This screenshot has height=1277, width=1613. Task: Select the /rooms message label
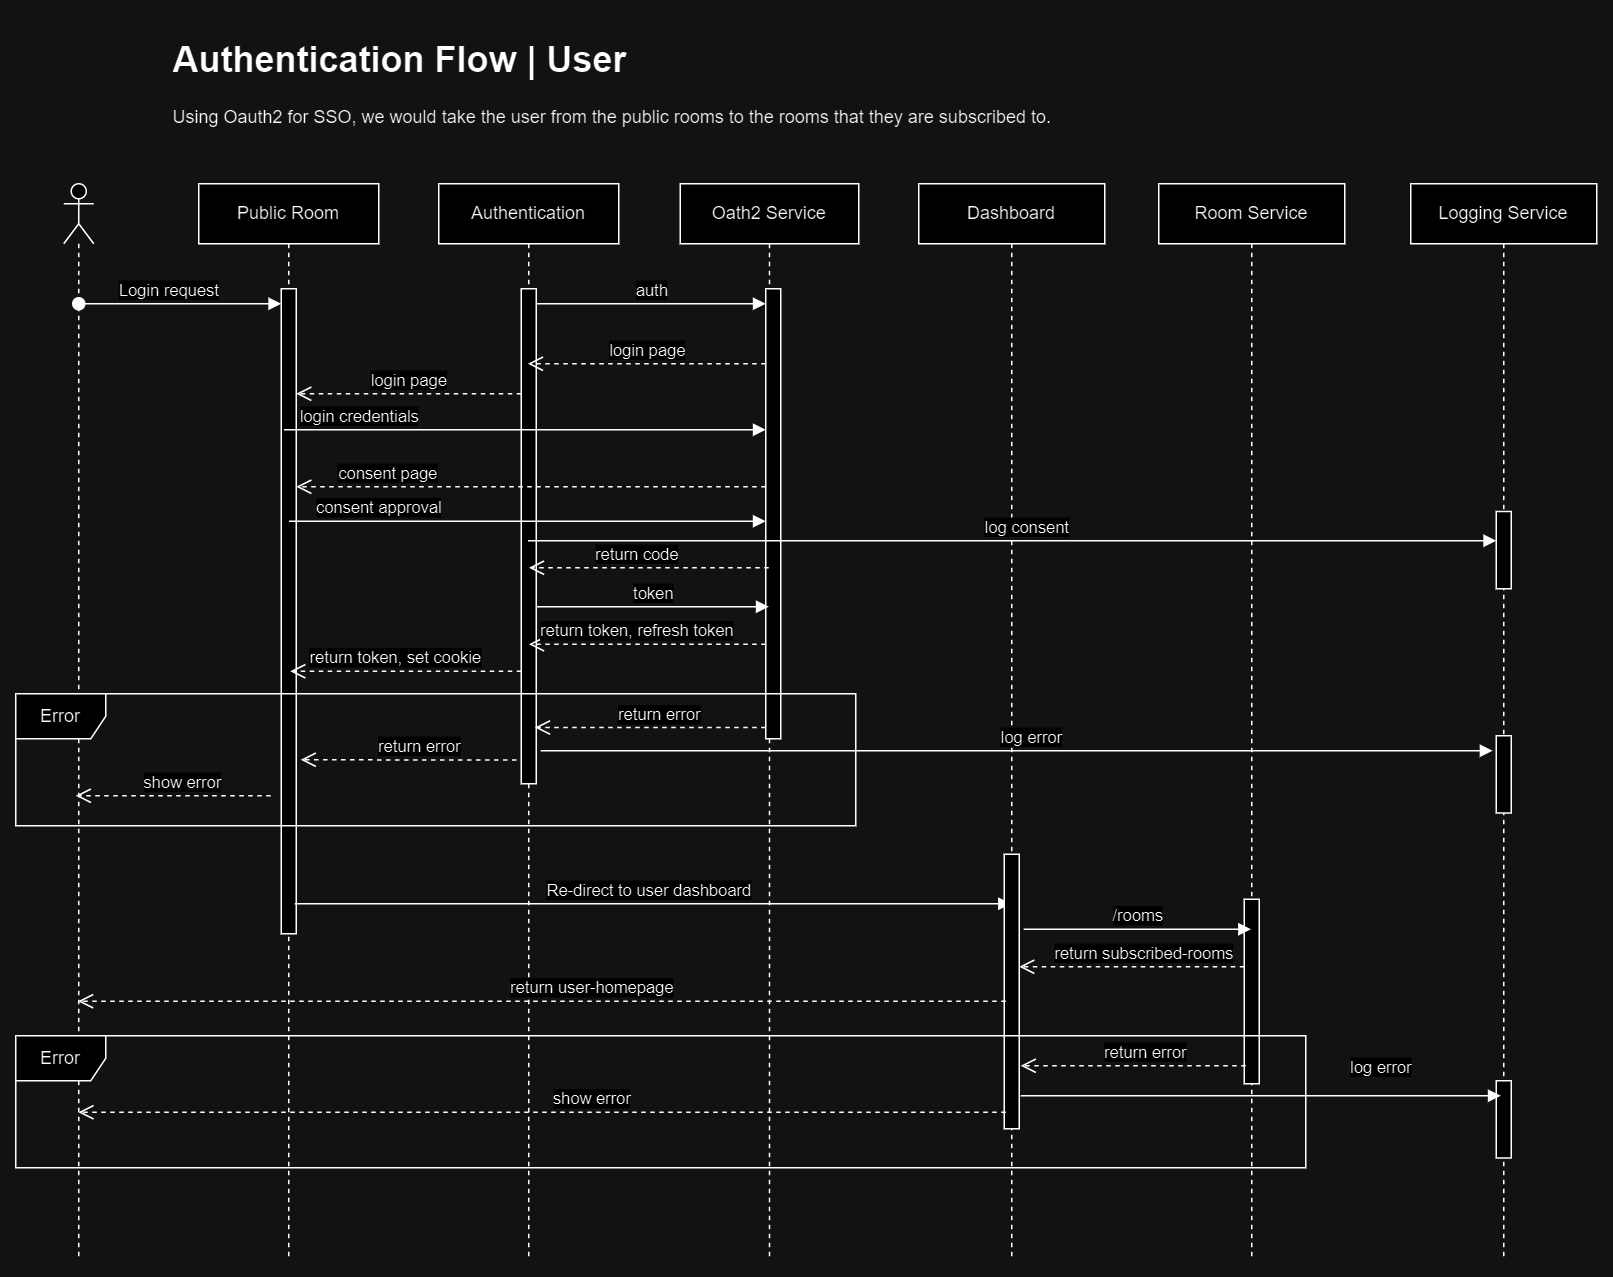(1139, 914)
